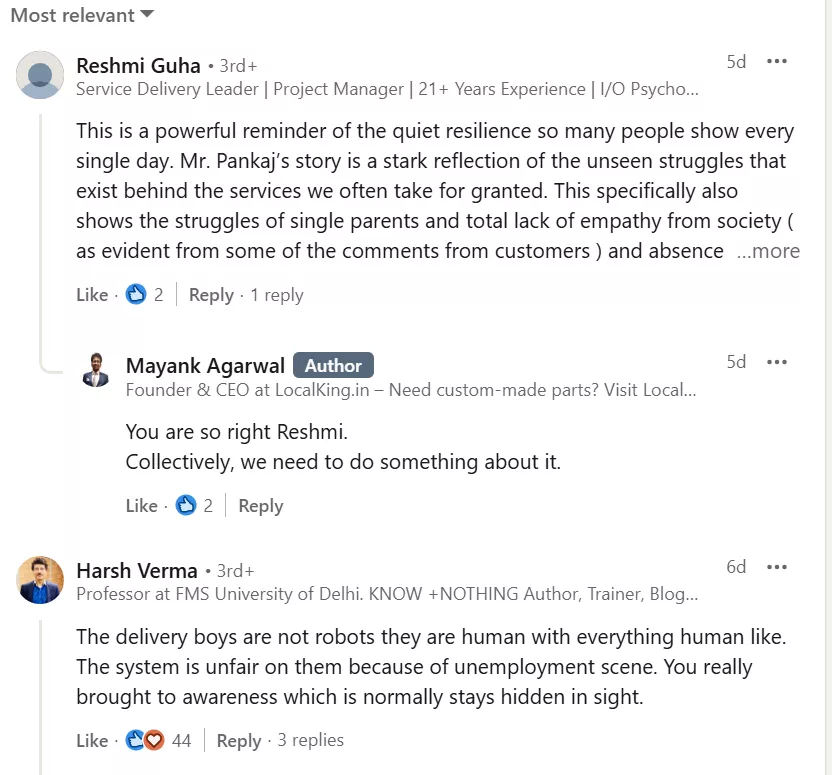Open Mayank Agarwal's profile photo
The height and width of the screenshot is (775, 832).
(96, 369)
